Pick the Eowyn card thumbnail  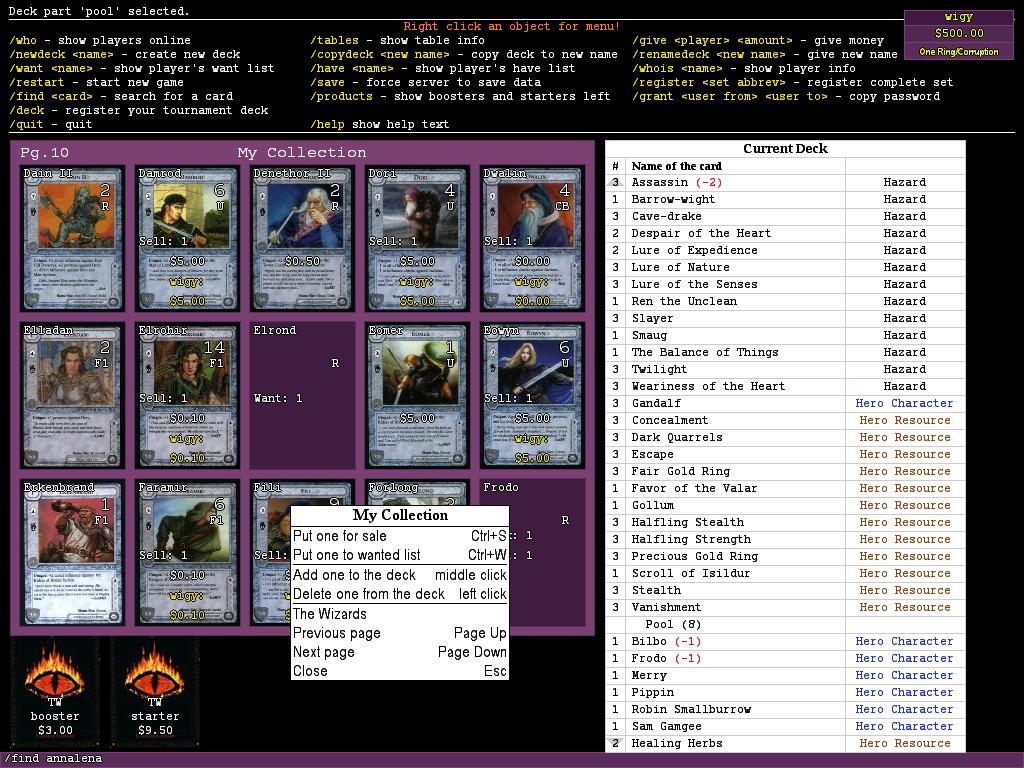[x=531, y=395]
